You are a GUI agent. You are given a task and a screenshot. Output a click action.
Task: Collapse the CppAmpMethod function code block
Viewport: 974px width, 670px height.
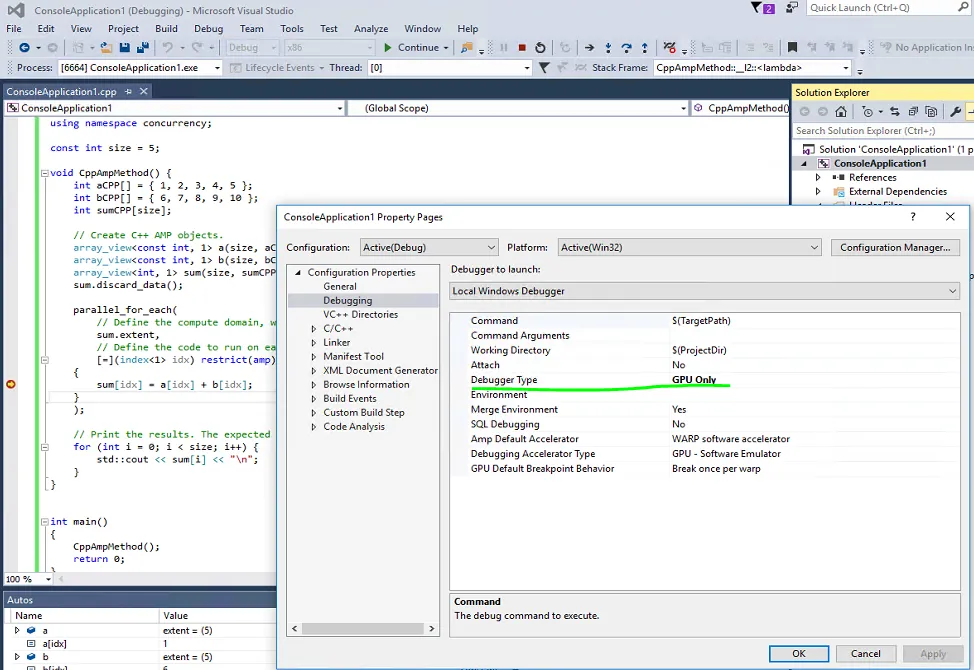44,173
